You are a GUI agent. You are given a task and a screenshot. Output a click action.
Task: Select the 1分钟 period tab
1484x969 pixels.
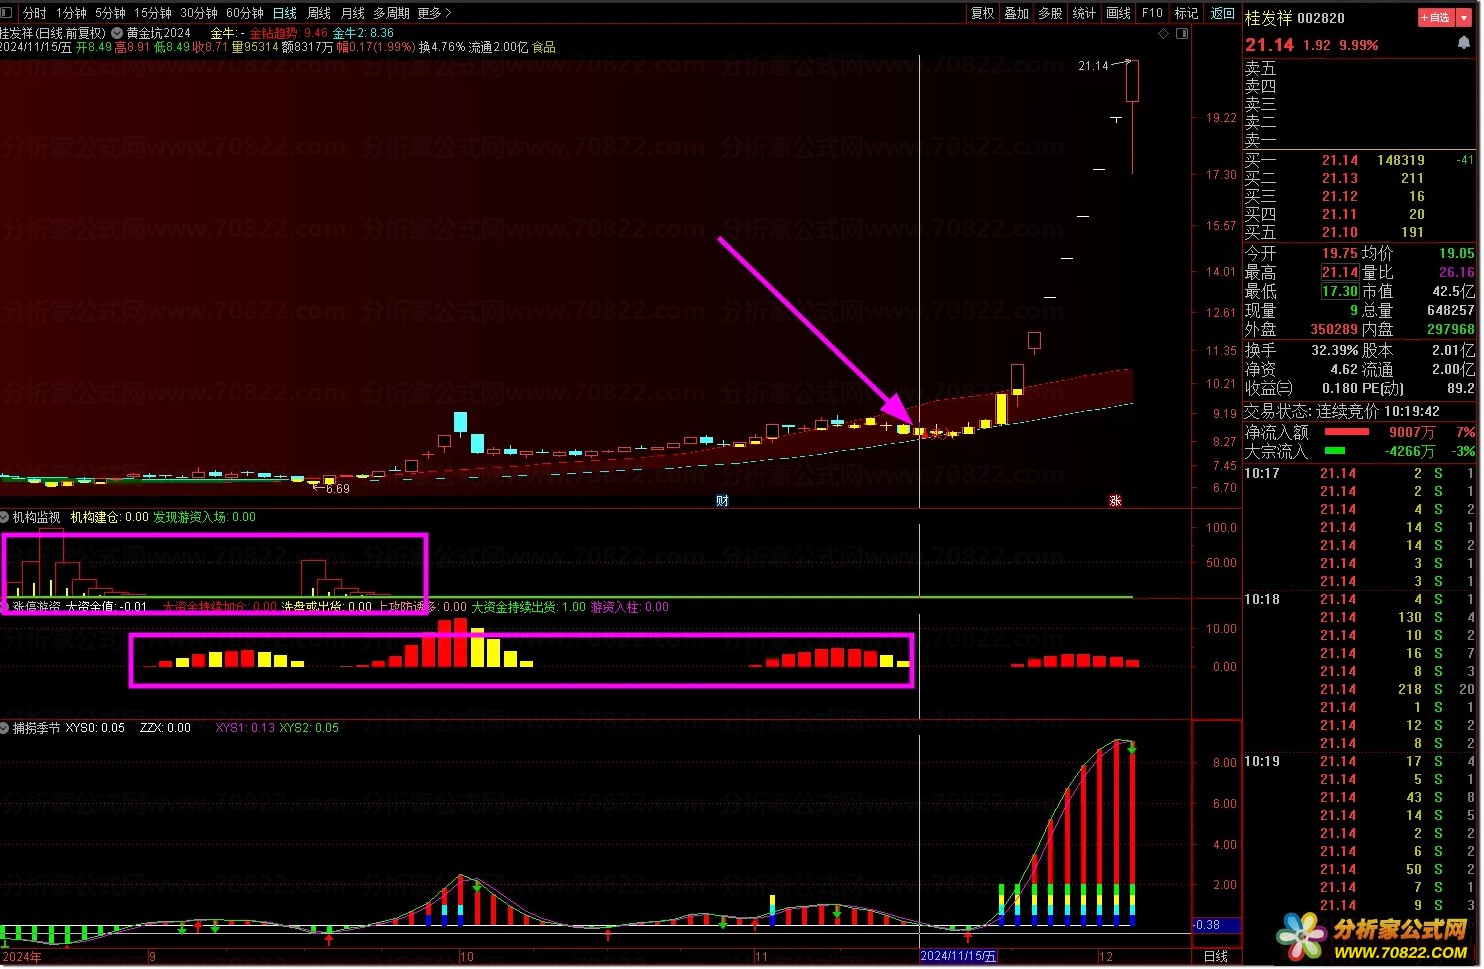[x=71, y=13]
